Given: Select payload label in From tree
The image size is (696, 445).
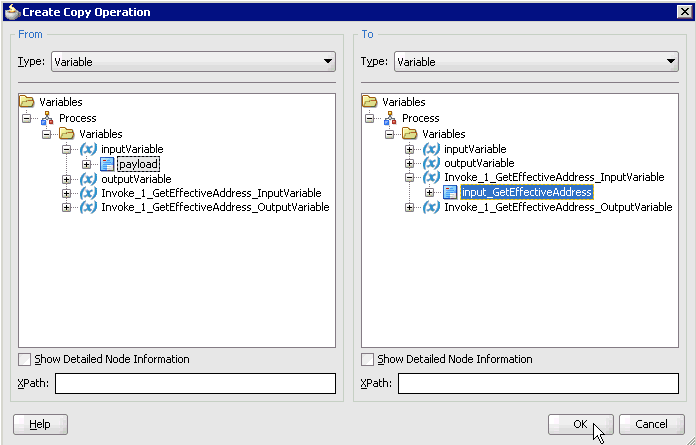Looking at the screenshot, I should [x=138, y=164].
